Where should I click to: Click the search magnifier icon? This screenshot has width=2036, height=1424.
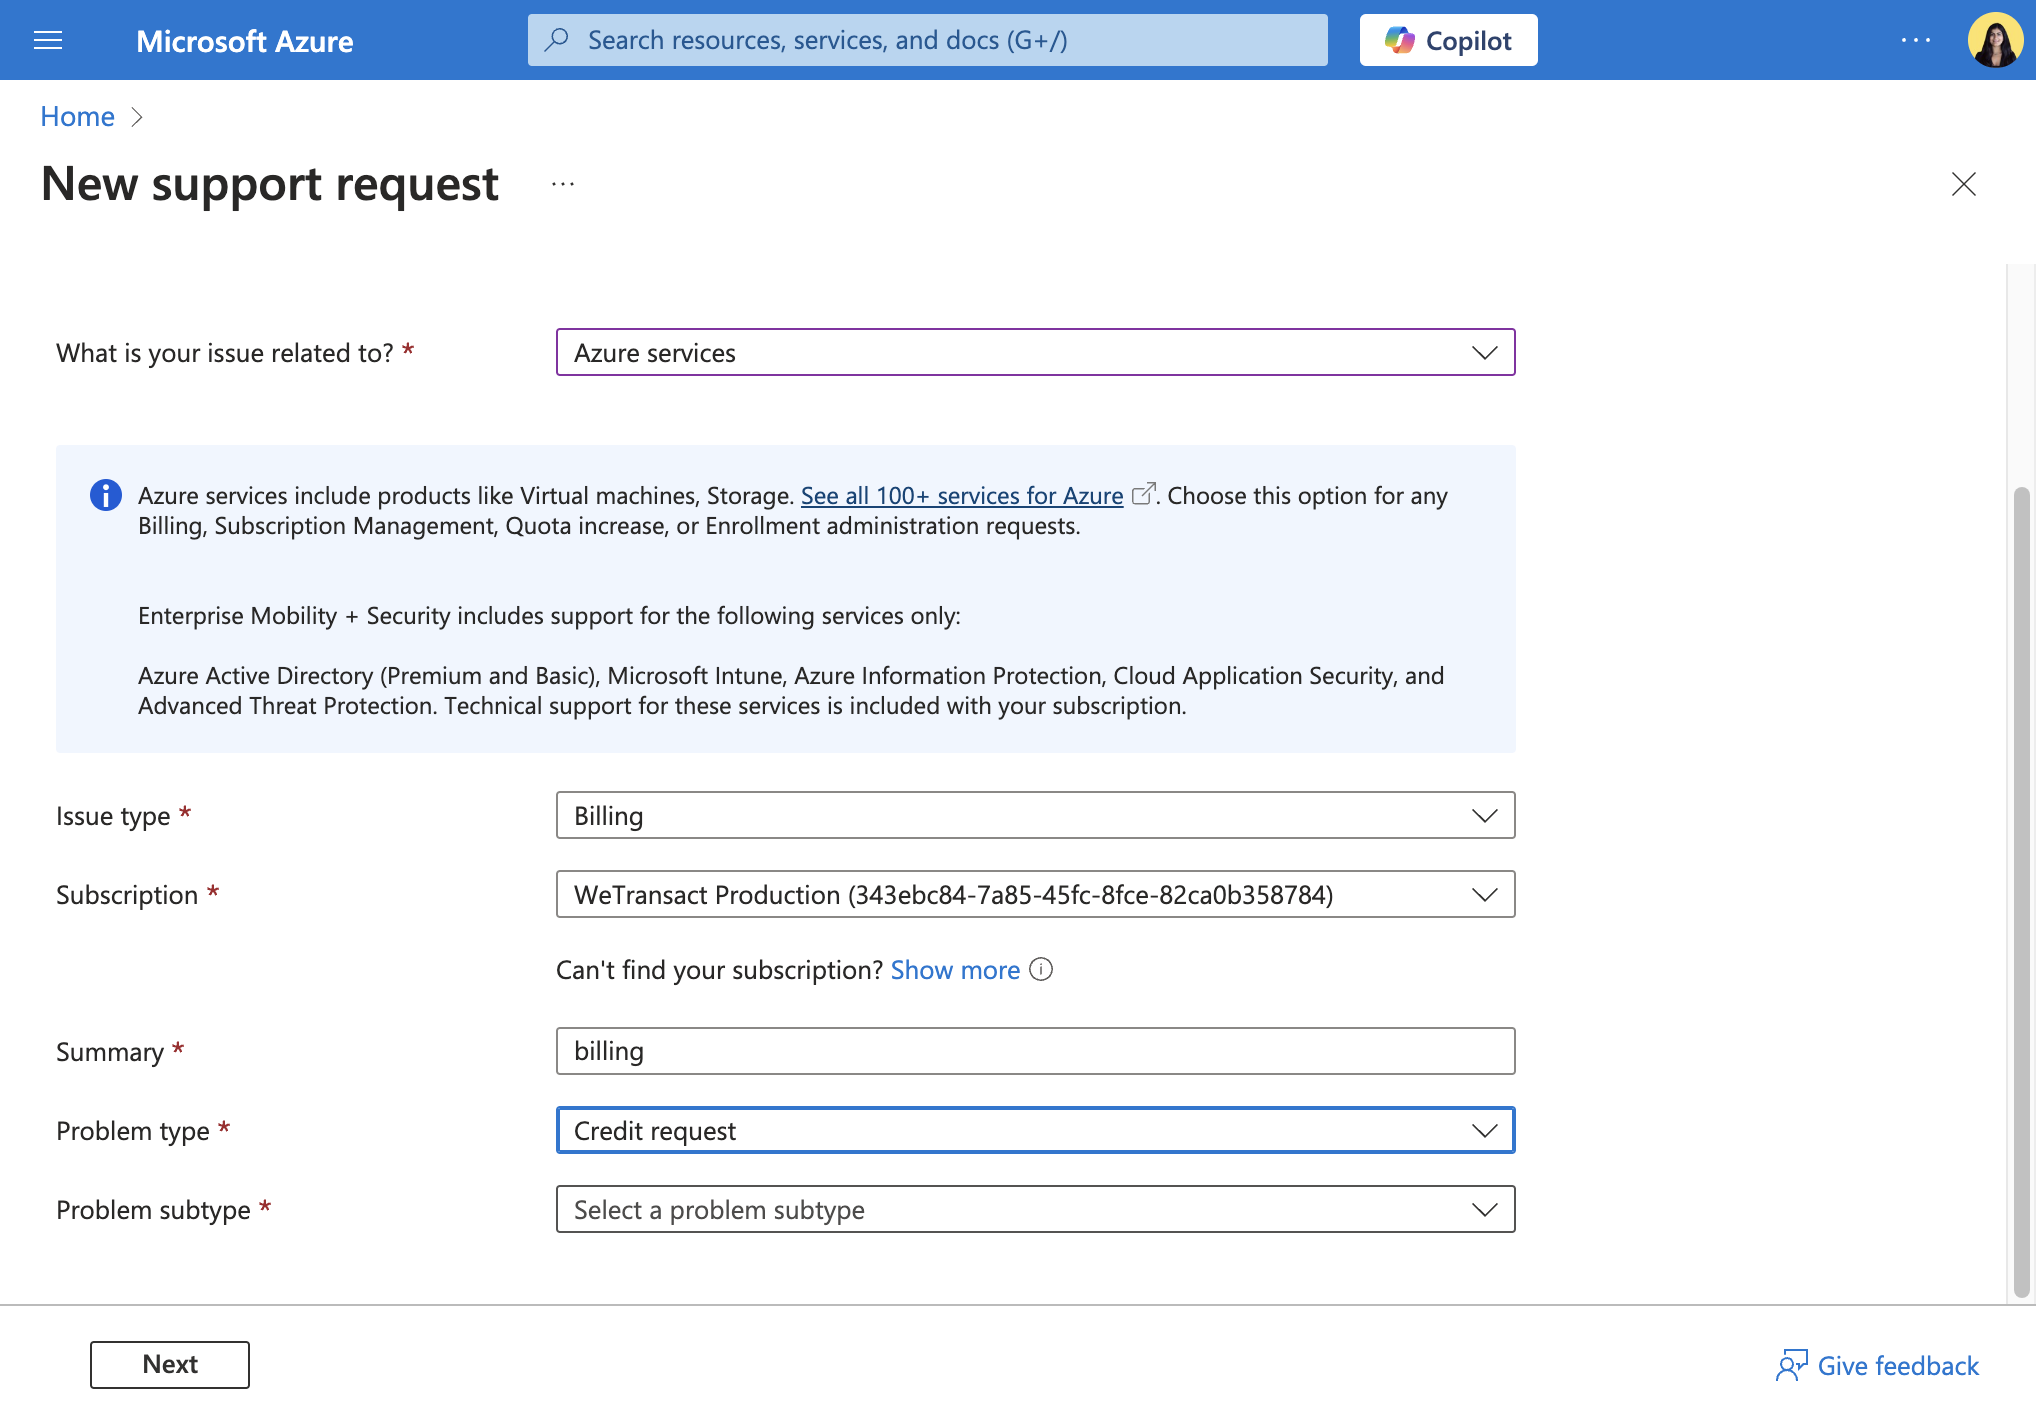tap(557, 40)
